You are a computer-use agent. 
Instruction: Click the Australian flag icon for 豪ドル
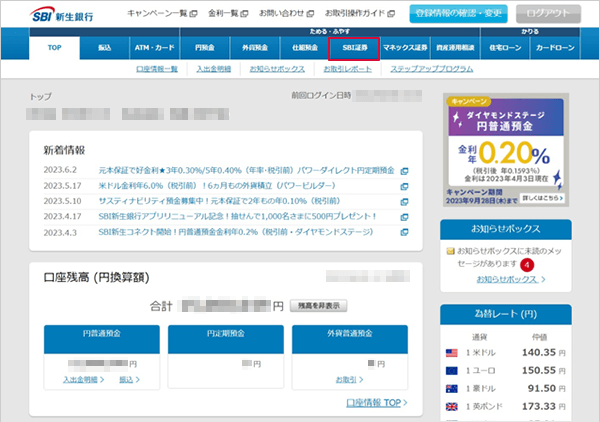[452, 389]
